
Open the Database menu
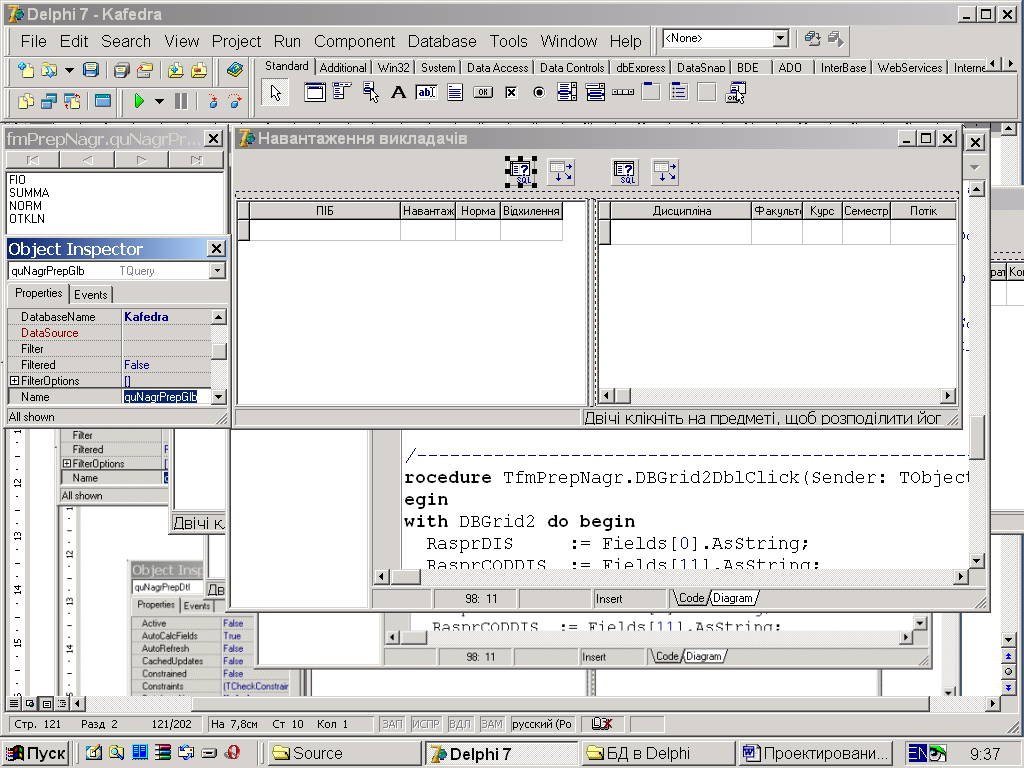pyautogui.click(x=442, y=41)
